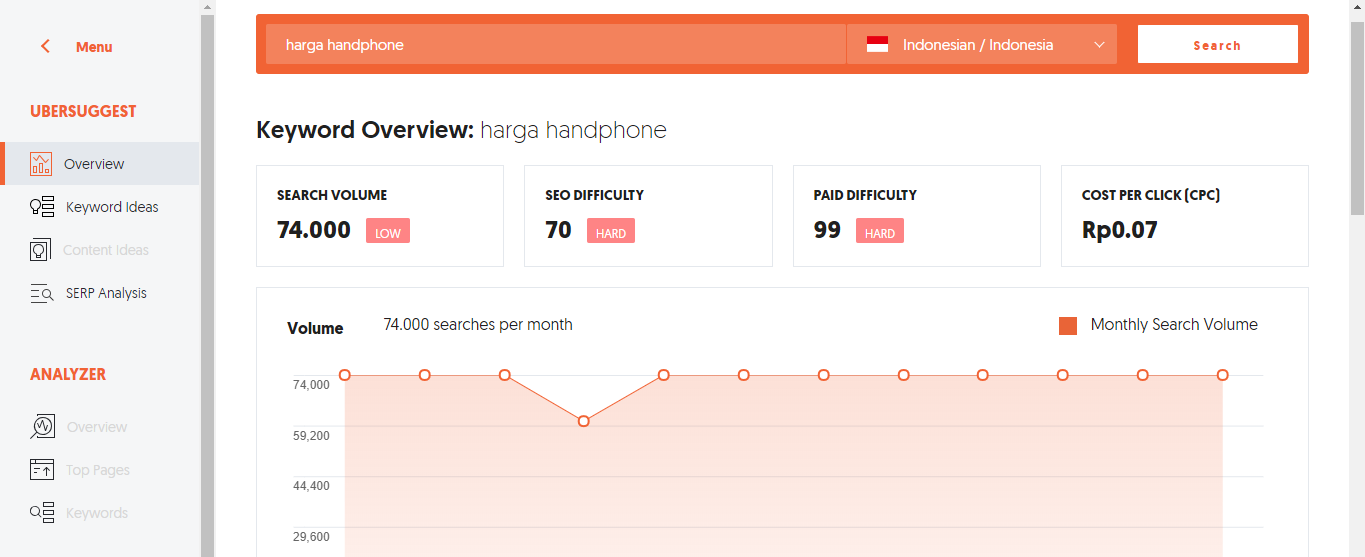Click the 74.000 searches per month text
Image resolution: width=1365 pixels, height=557 pixels.
[478, 325]
